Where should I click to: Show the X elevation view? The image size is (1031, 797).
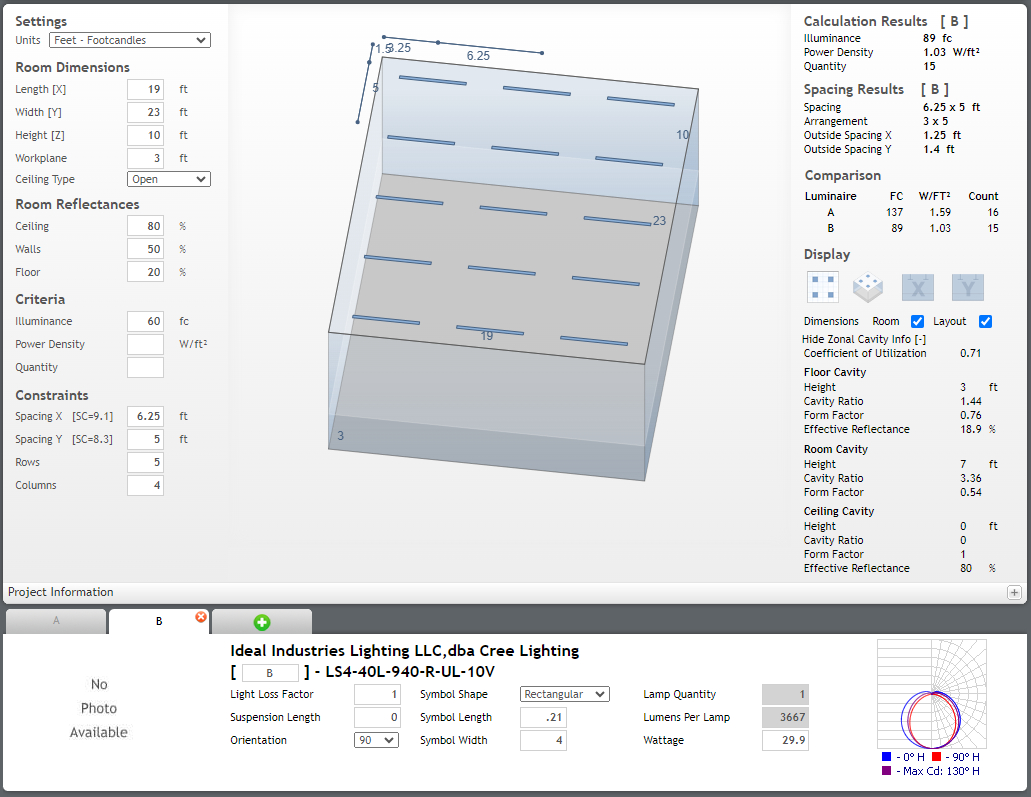click(x=917, y=288)
